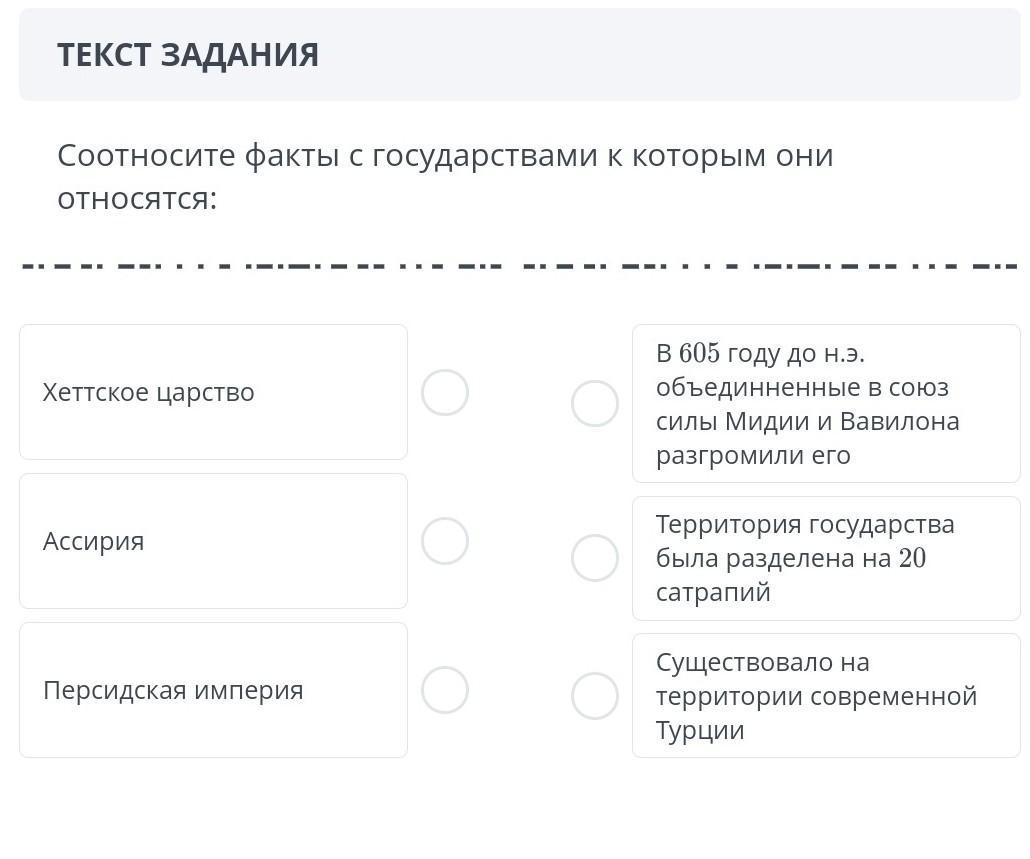This screenshot has height=859, width=1030.
Task: Select the radio circle next to Персидская империя
Action: (x=445, y=690)
